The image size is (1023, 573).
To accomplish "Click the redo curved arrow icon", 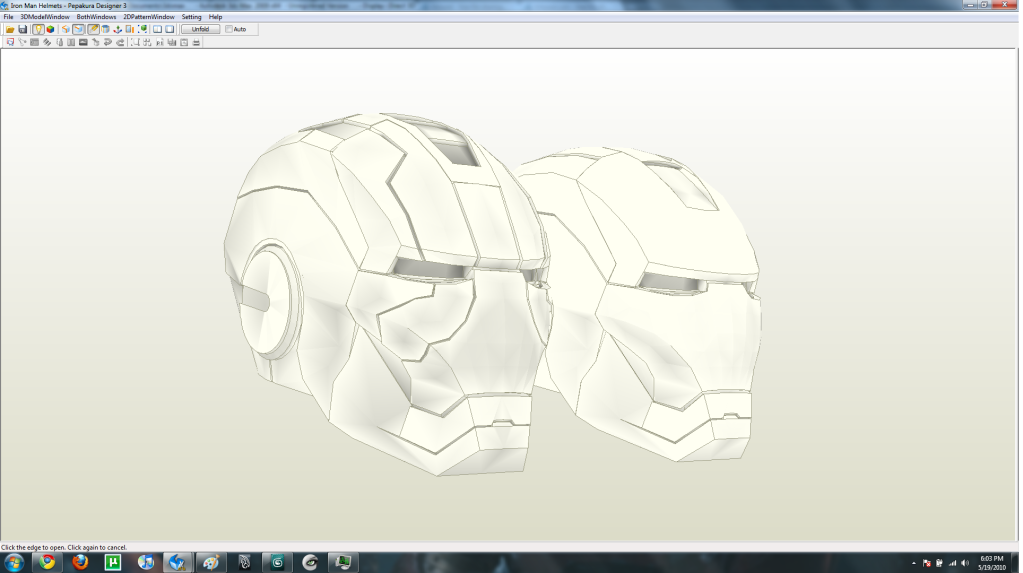I will [x=120, y=42].
